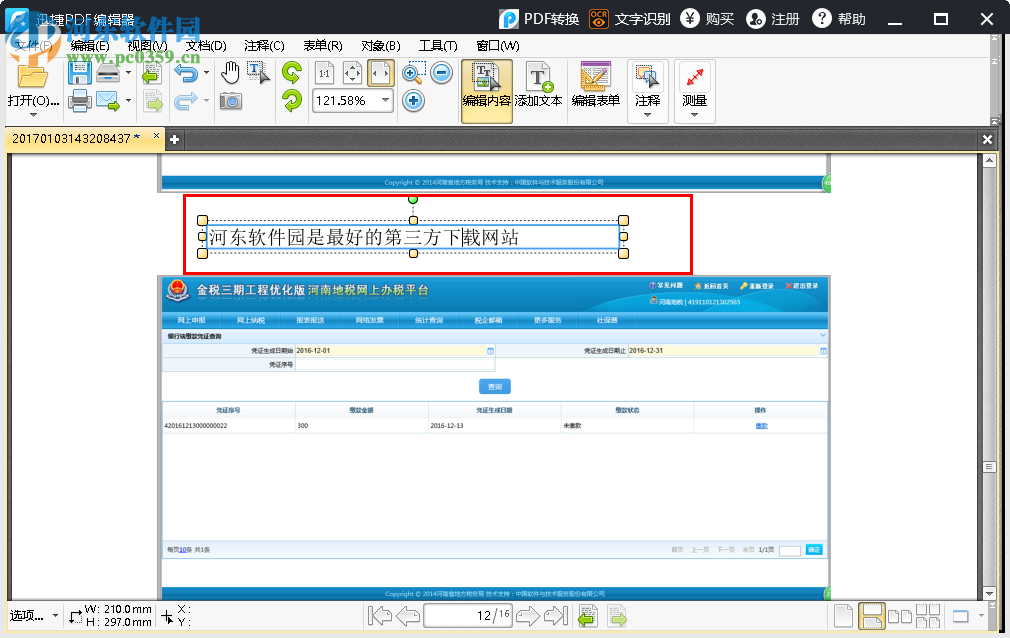
Task: Expand the save button dropdown arrow
Action: [128, 73]
